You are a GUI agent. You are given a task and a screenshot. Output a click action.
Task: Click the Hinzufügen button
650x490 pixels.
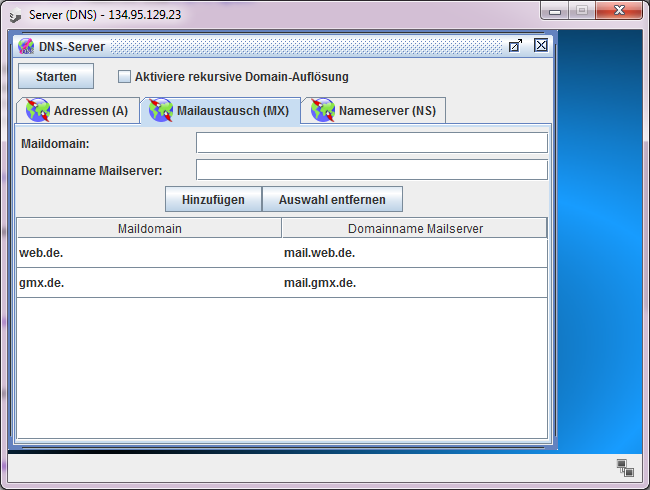pyautogui.click(x=213, y=199)
